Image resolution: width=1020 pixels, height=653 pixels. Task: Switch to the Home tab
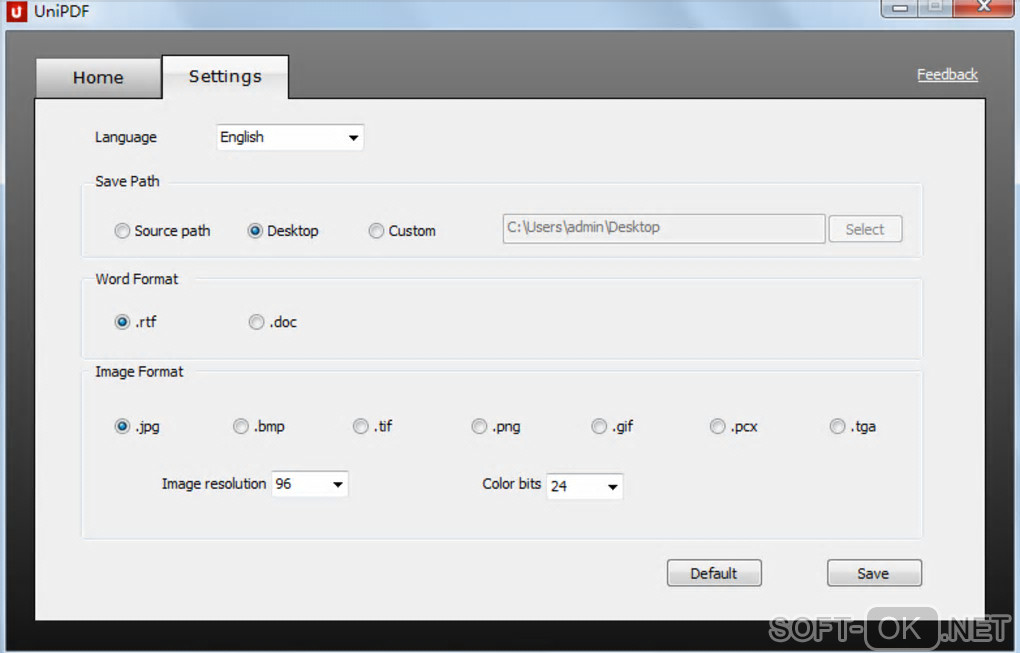(98, 78)
